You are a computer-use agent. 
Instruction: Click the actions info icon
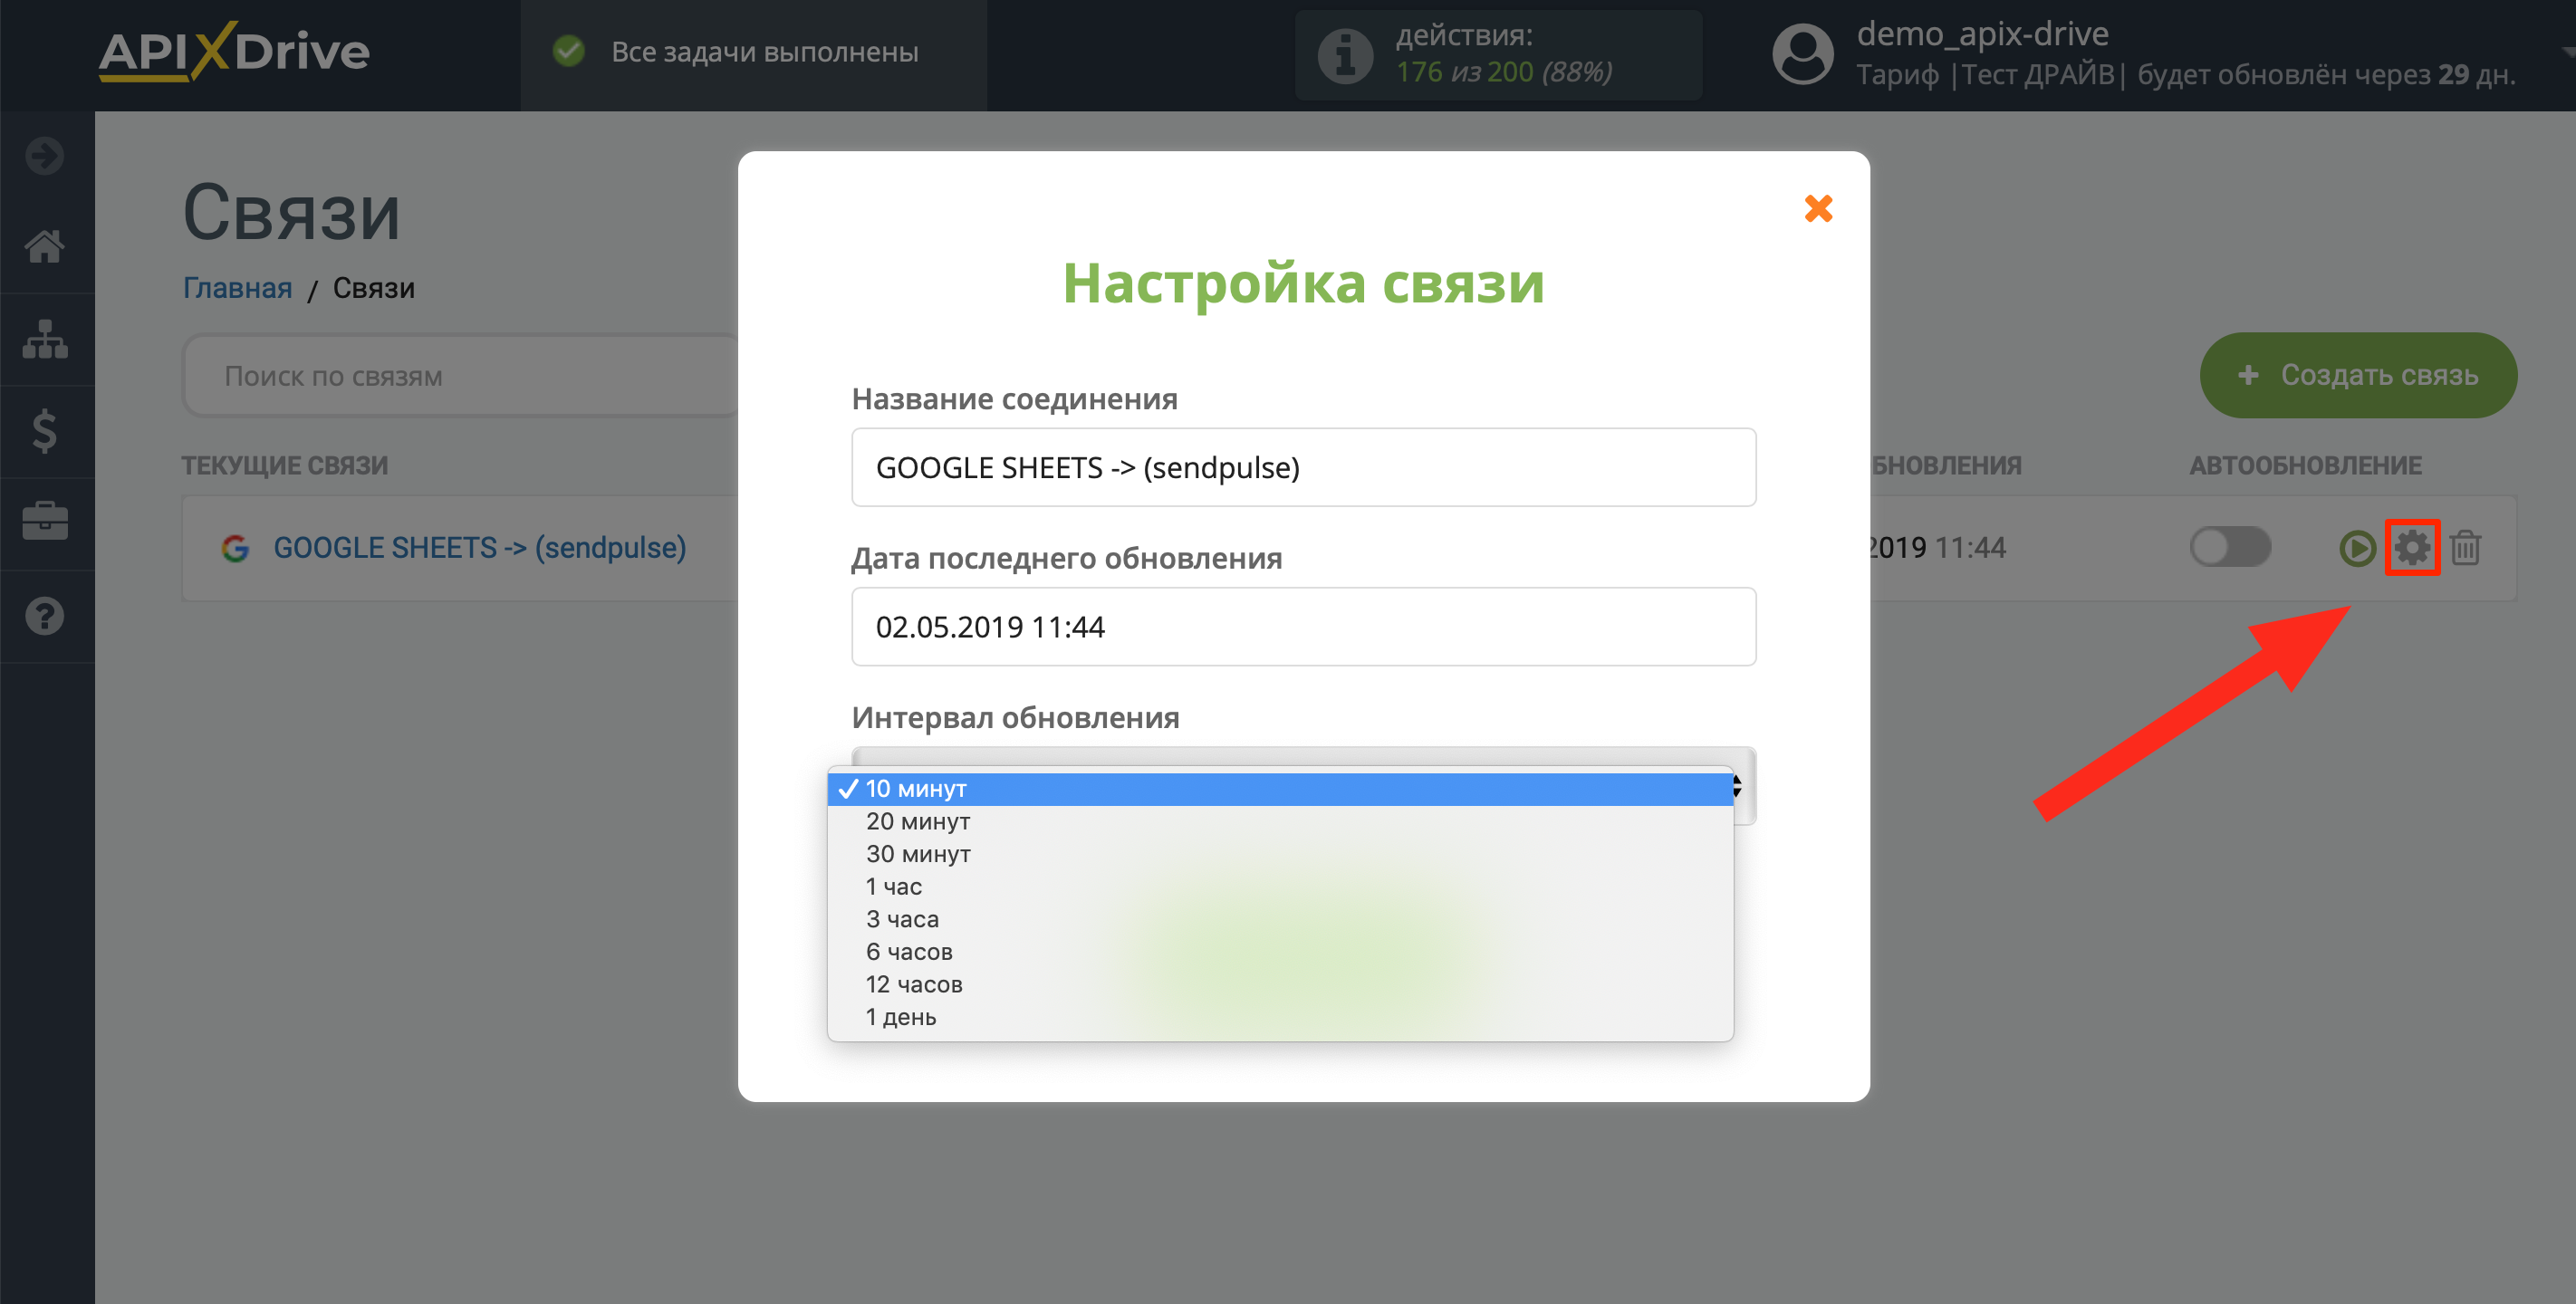point(1345,55)
